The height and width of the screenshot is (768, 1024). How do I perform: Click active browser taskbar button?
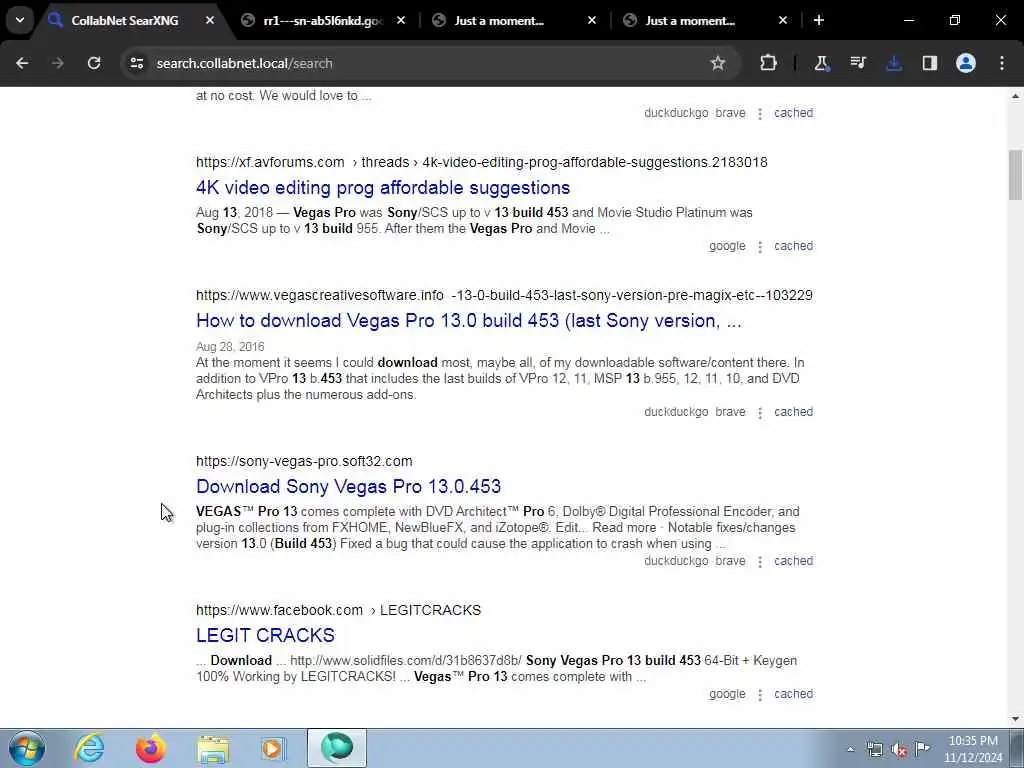[336, 748]
